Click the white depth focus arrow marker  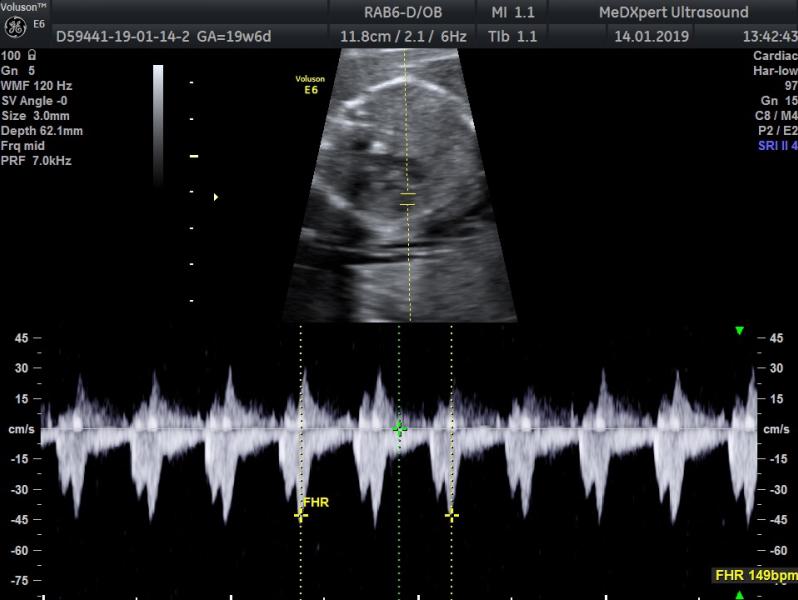(216, 197)
